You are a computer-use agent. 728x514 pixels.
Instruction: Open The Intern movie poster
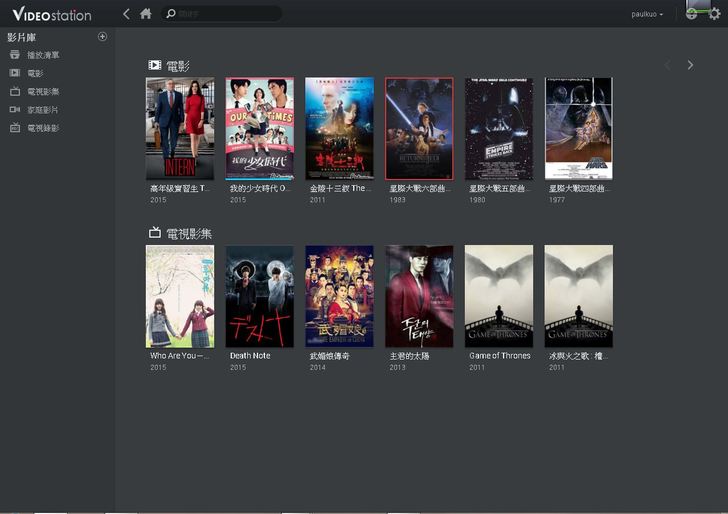[x=180, y=129]
